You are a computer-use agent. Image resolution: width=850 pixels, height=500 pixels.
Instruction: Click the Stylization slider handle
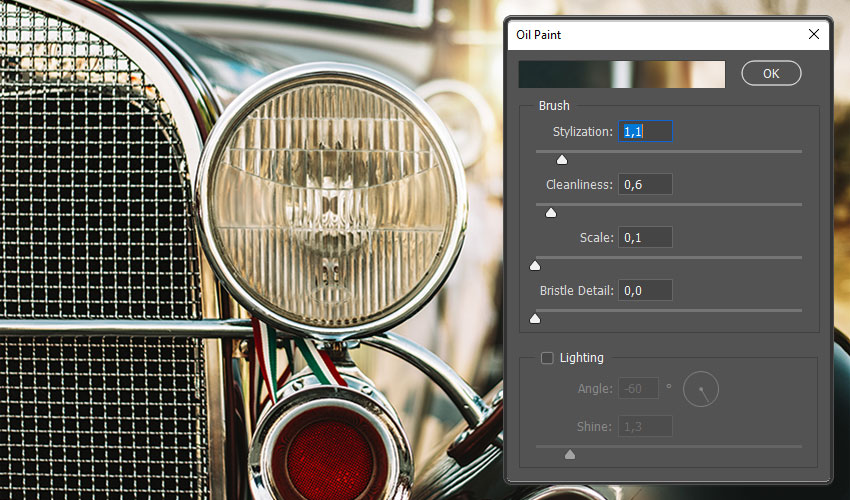(562, 159)
